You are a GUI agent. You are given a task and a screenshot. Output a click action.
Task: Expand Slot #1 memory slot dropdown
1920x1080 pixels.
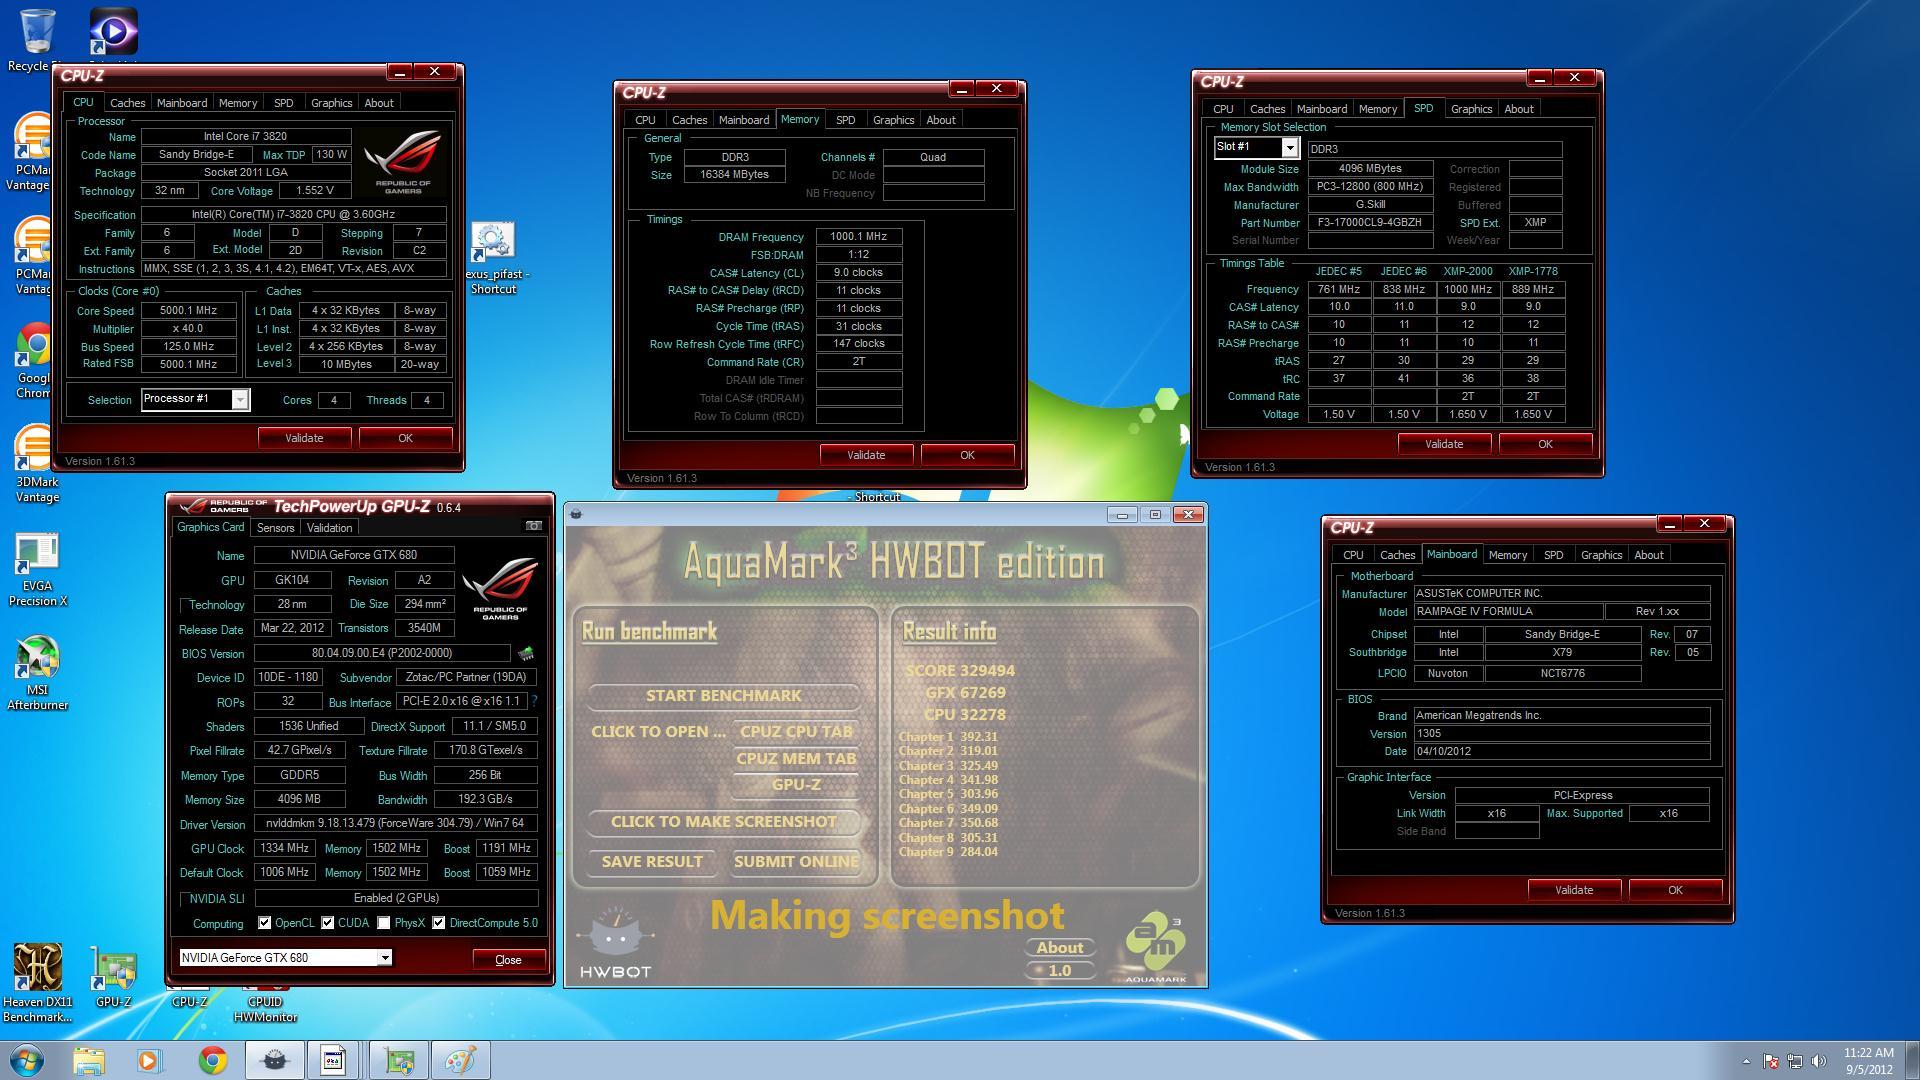(1290, 148)
